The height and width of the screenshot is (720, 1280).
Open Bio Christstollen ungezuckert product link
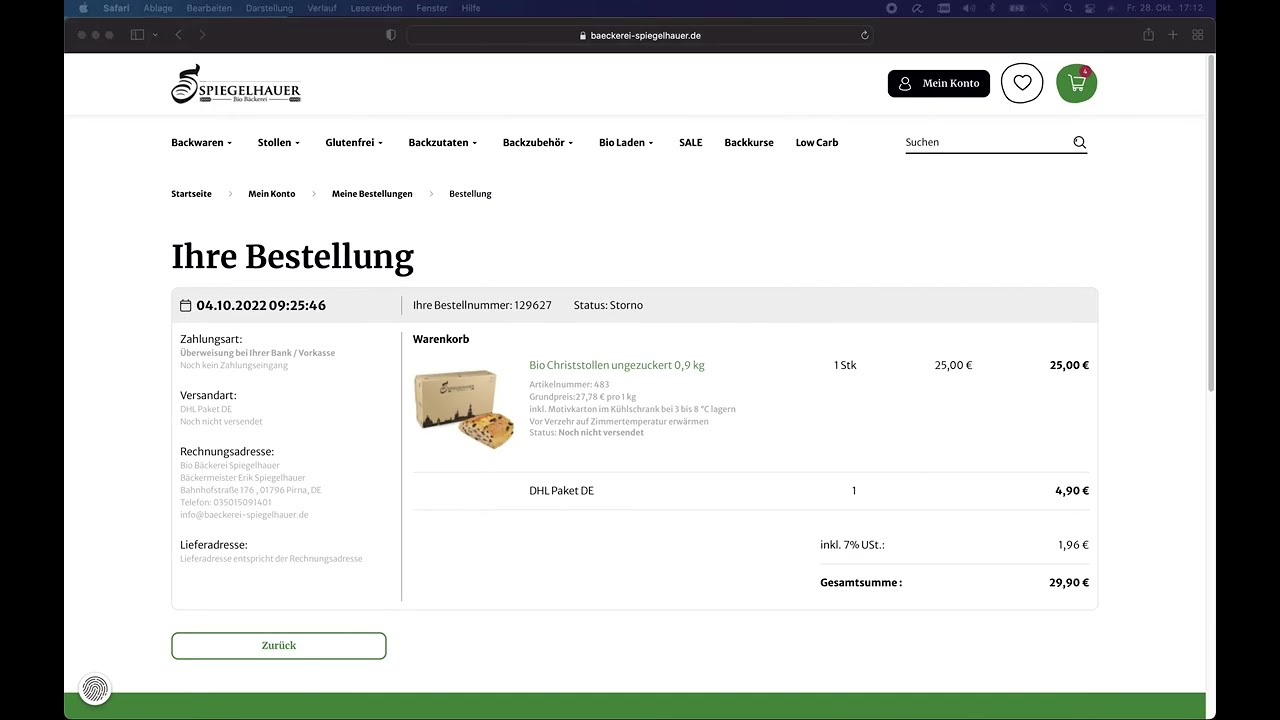click(x=617, y=365)
